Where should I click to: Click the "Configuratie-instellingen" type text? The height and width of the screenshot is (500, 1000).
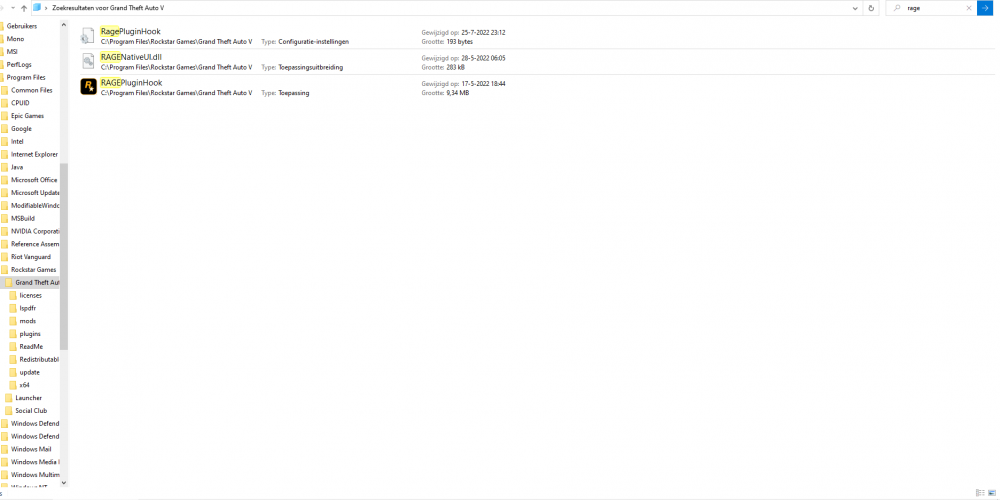(x=314, y=41)
